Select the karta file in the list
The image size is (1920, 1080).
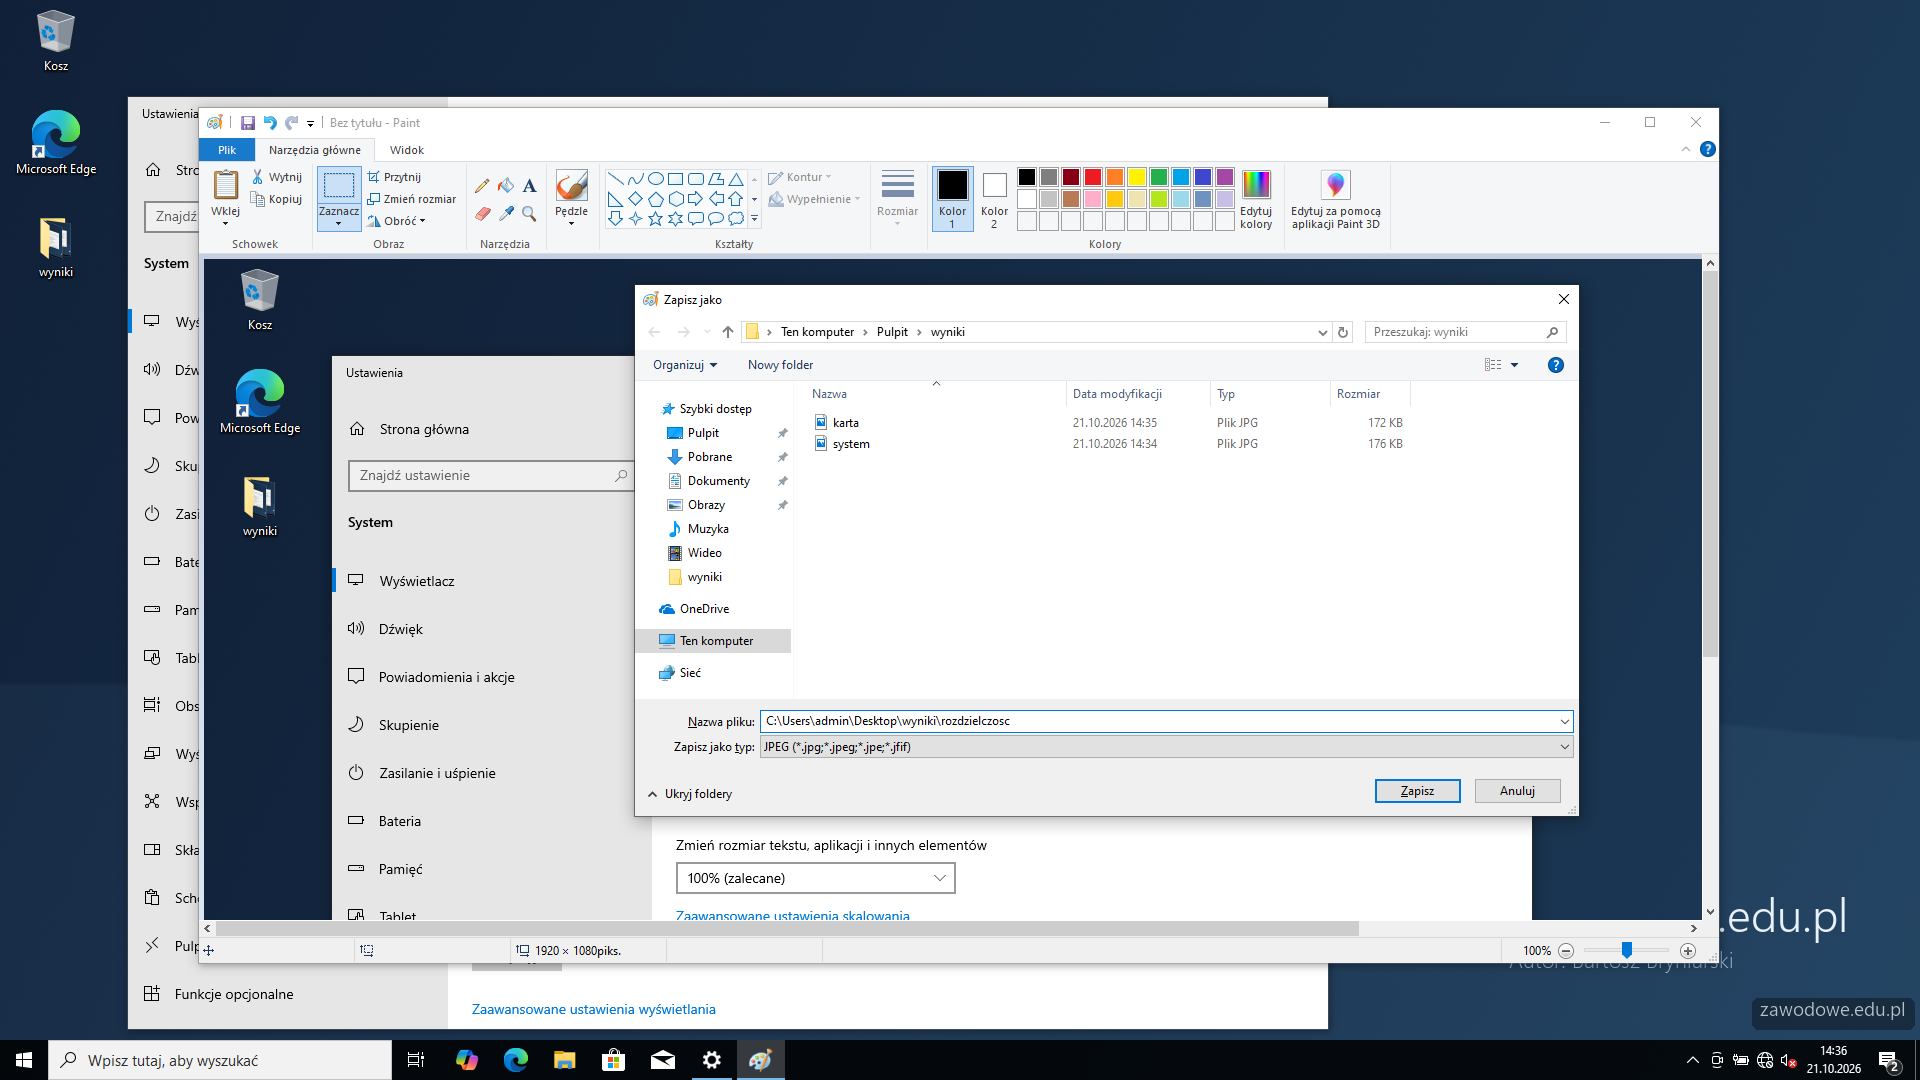846,423
